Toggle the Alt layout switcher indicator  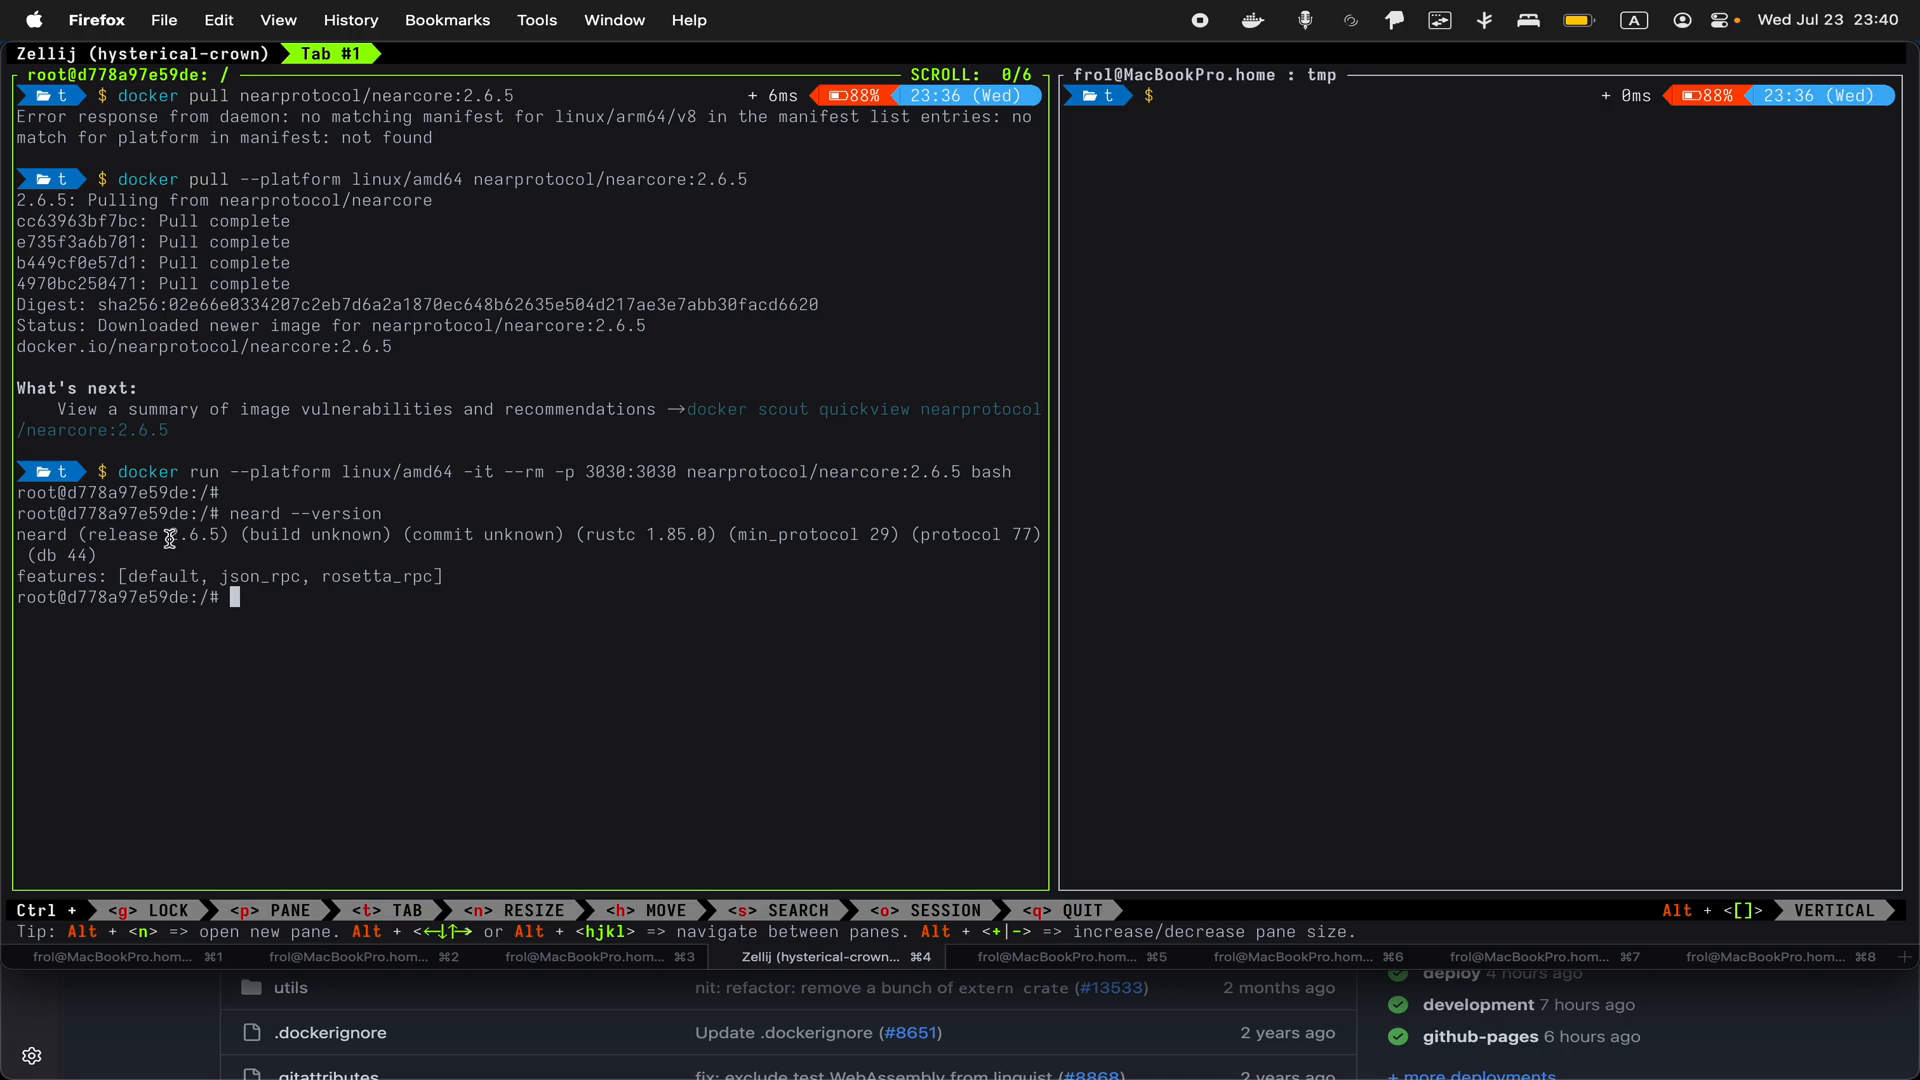pos(1712,910)
